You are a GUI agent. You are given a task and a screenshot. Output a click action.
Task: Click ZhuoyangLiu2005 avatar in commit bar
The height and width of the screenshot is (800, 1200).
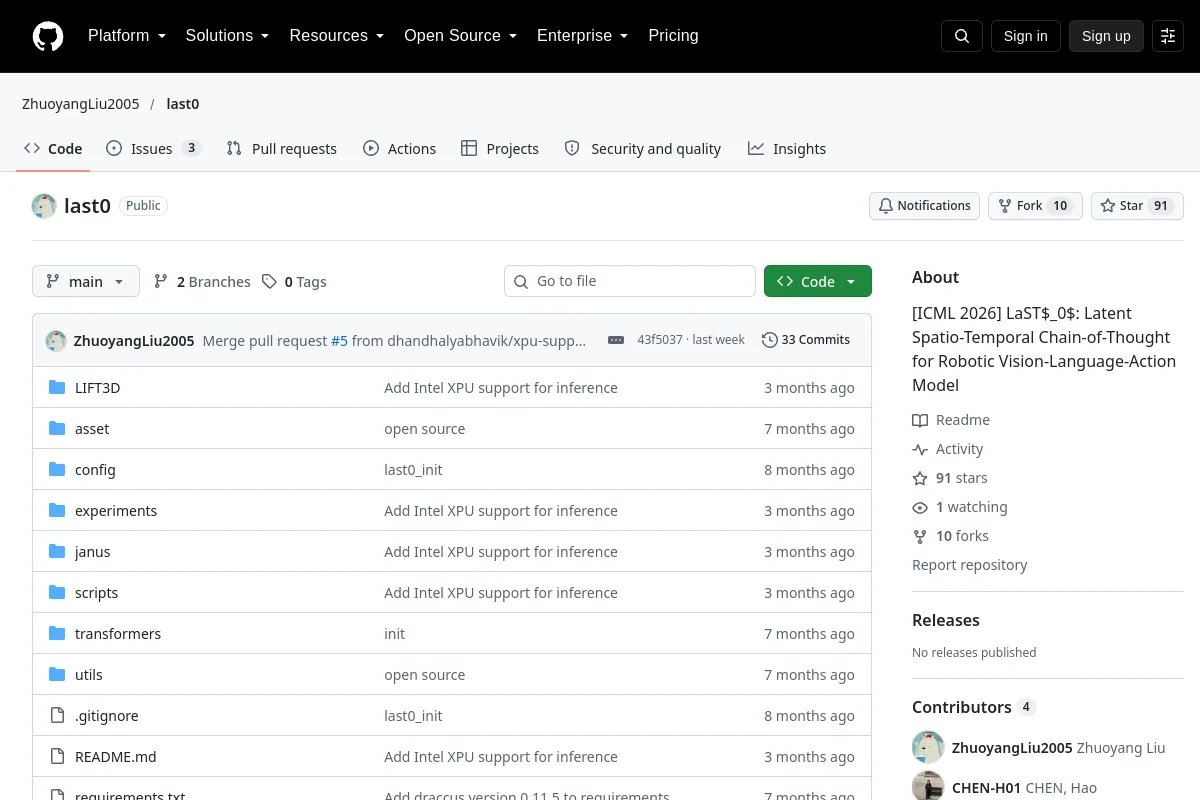[56, 340]
